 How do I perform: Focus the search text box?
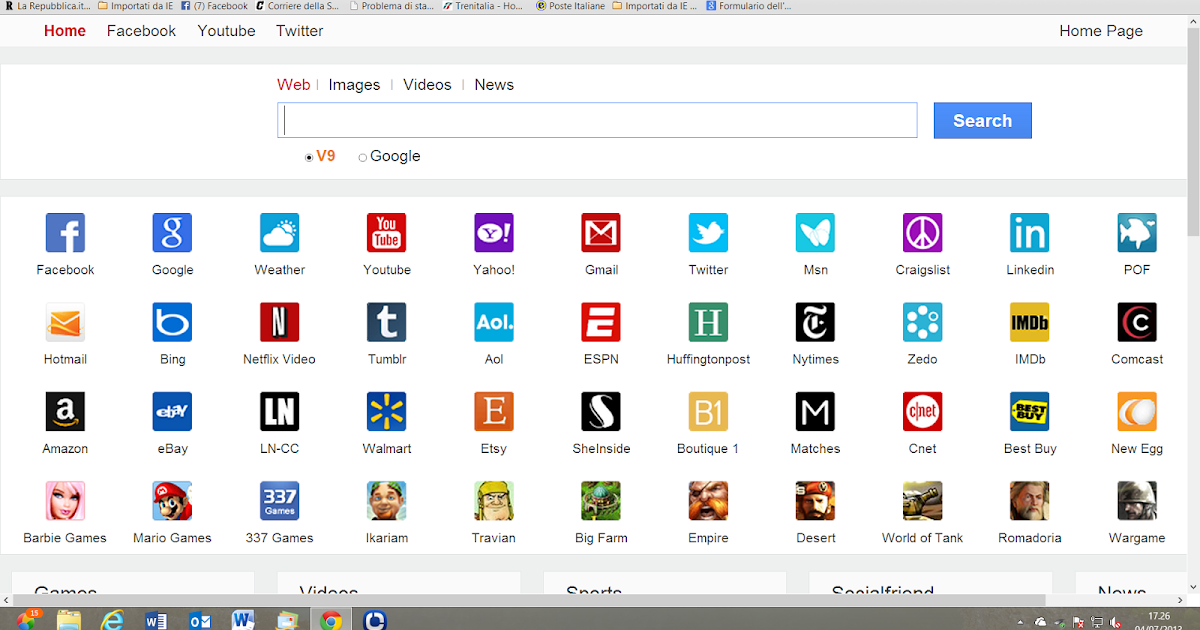[x=597, y=120]
